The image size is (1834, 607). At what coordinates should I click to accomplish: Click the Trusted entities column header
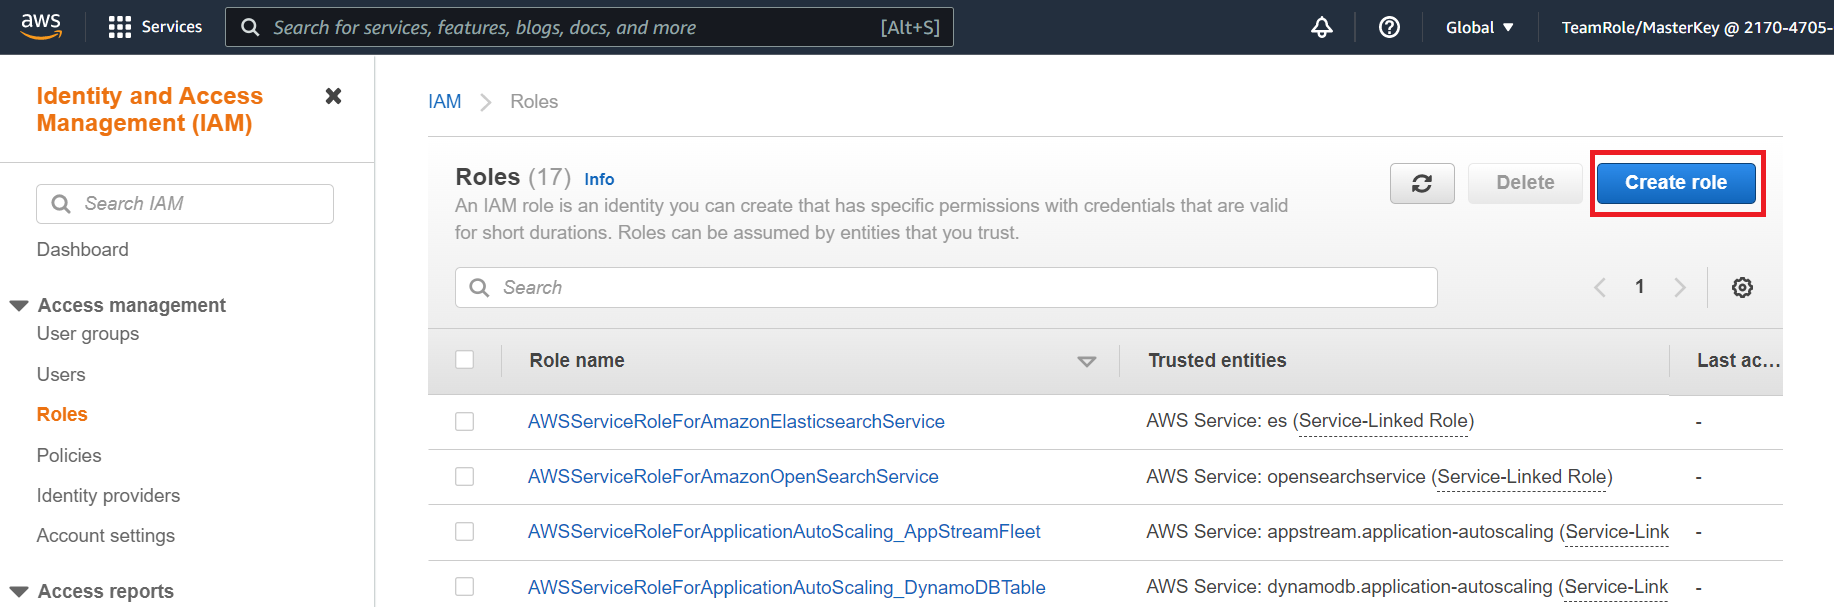[1217, 360]
